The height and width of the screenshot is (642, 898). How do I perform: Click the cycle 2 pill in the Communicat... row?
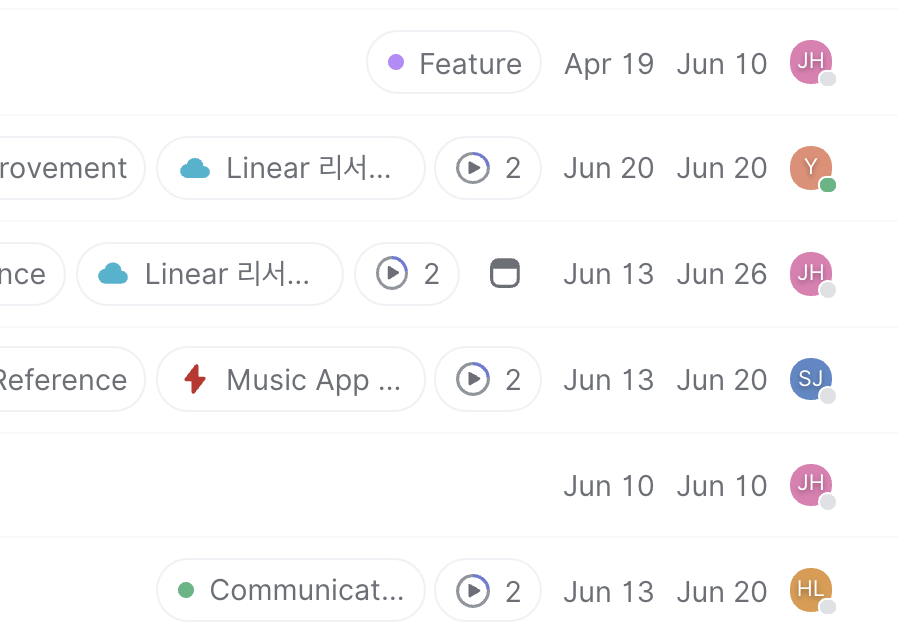pyautogui.click(x=488, y=592)
